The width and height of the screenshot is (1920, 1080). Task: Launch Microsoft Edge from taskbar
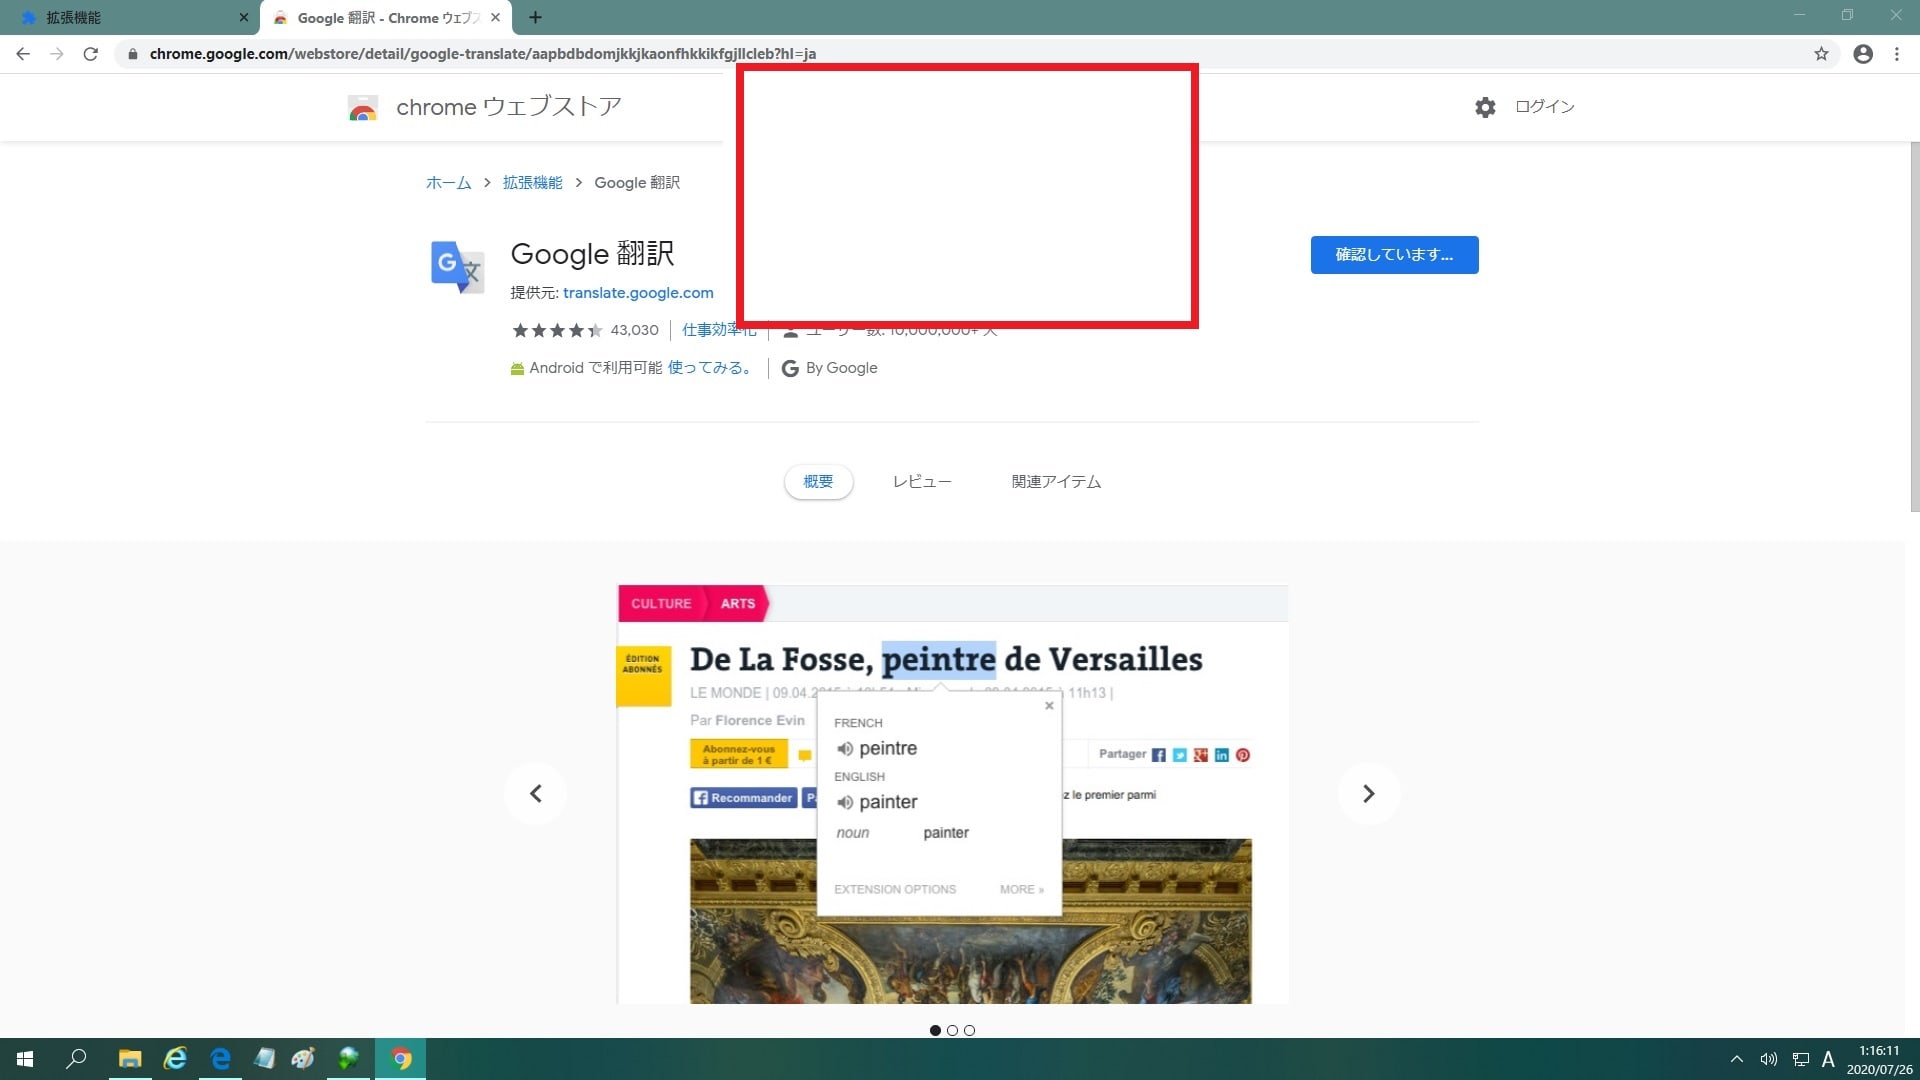point(221,1059)
